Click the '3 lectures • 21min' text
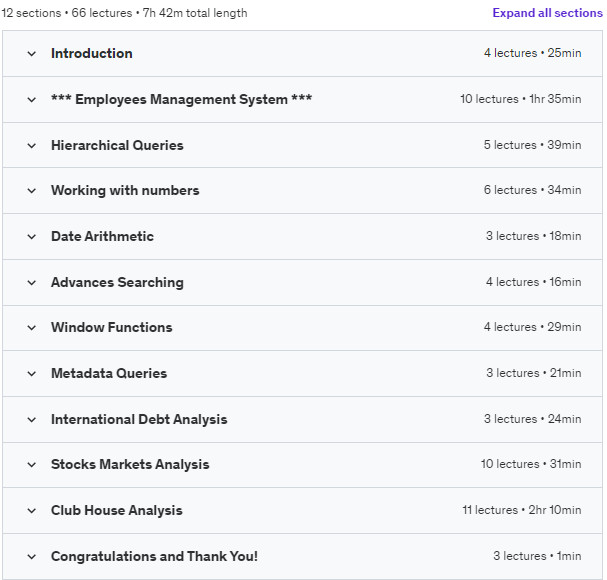Screen dimensions: 607x580 coord(533,373)
